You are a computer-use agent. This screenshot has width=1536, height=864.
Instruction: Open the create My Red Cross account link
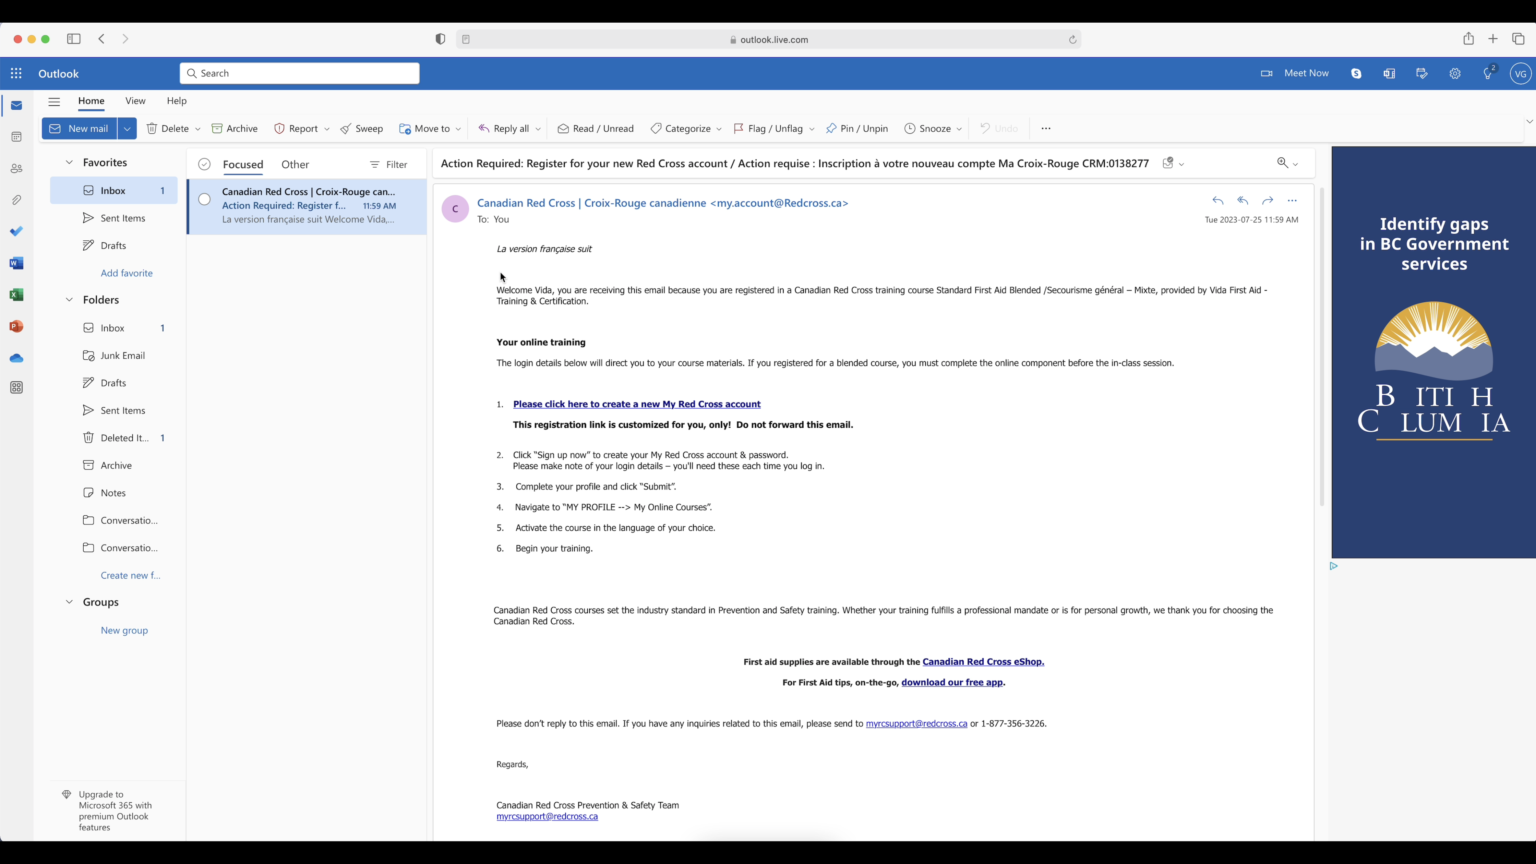tap(637, 404)
